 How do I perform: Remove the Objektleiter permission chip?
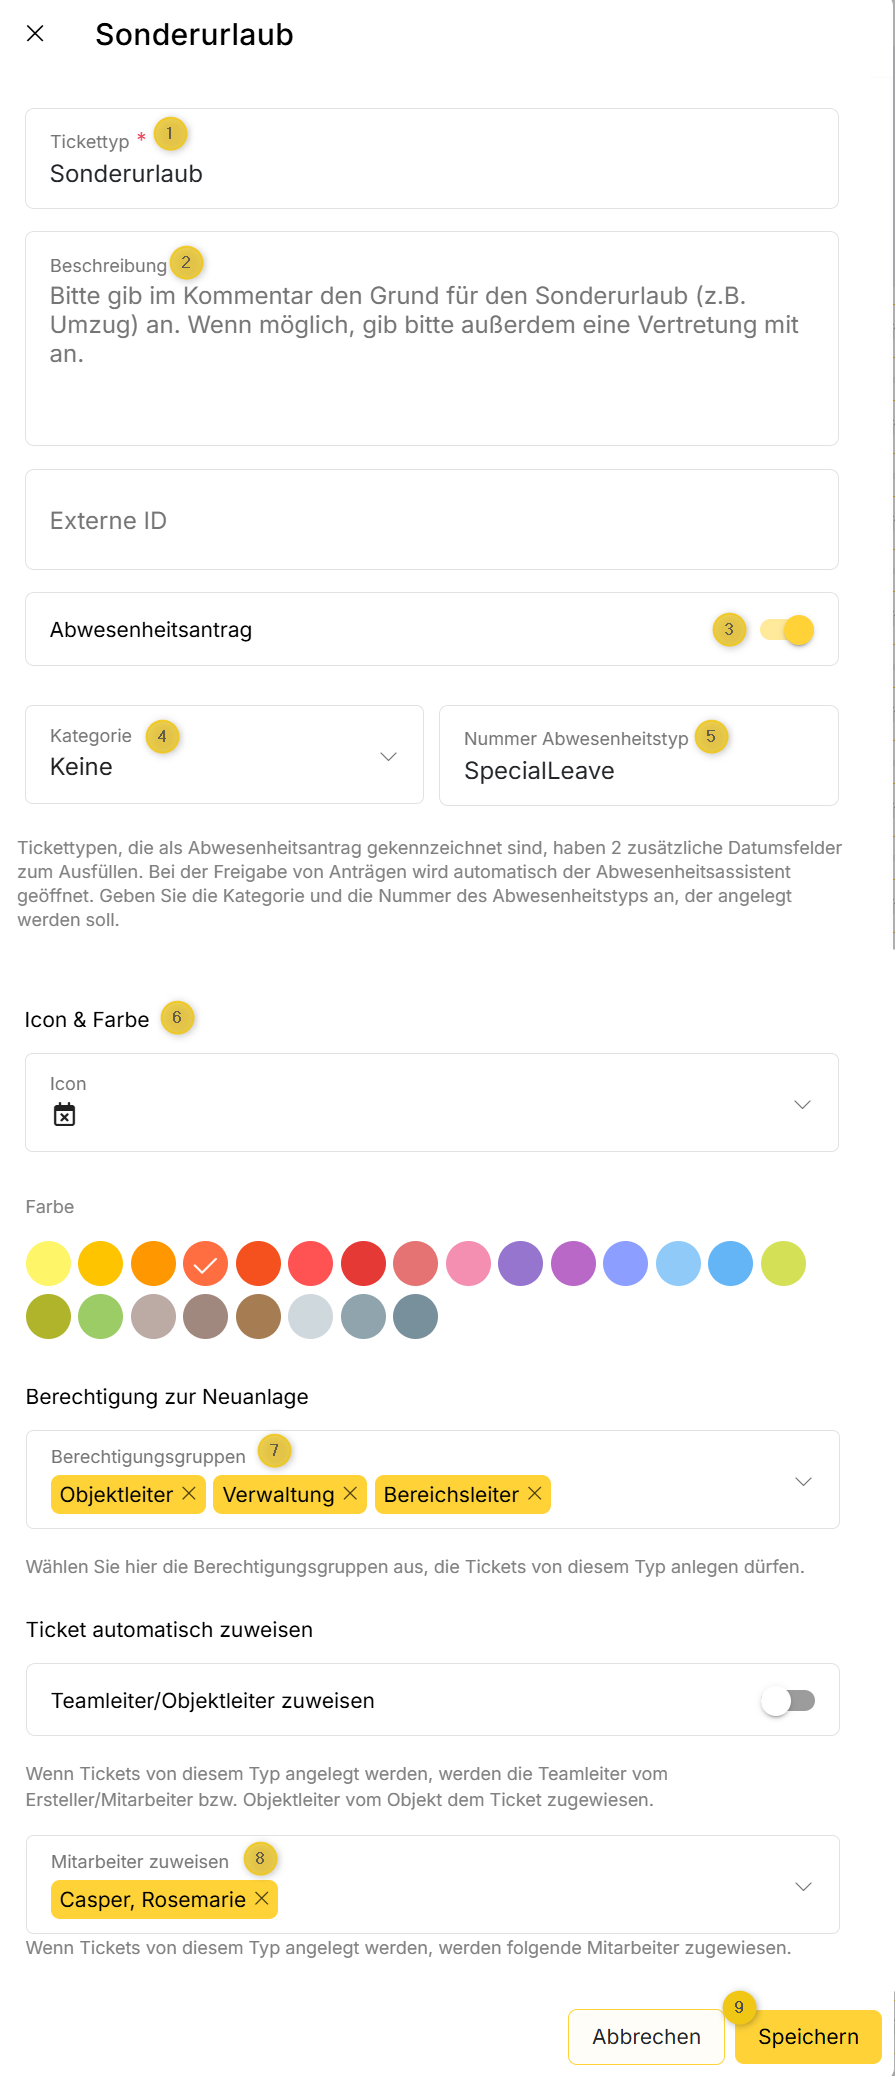point(189,1494)
